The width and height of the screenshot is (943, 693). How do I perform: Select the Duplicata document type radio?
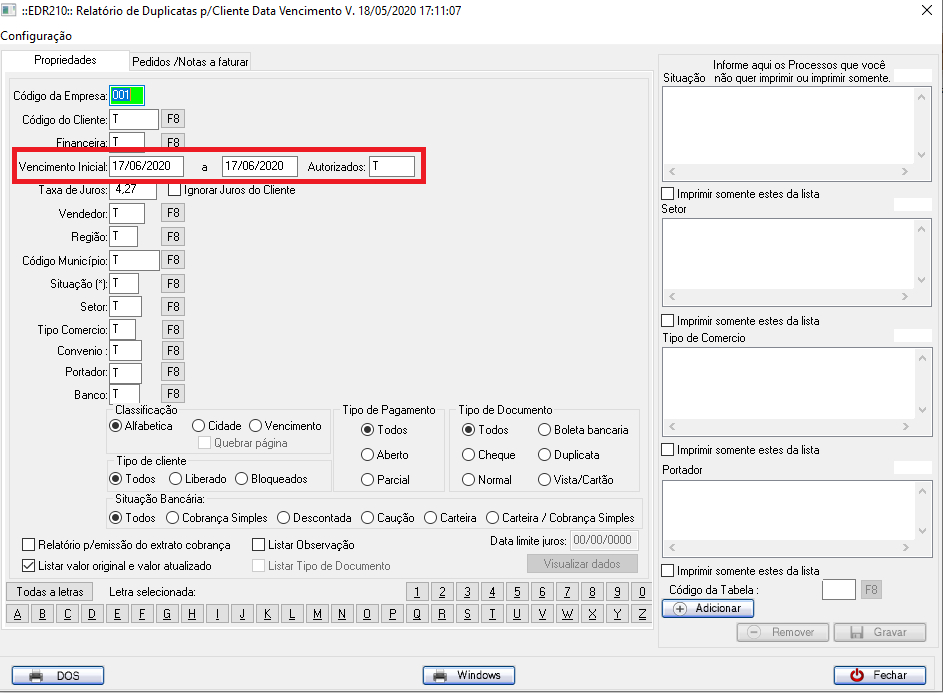[x=545, y=455]
